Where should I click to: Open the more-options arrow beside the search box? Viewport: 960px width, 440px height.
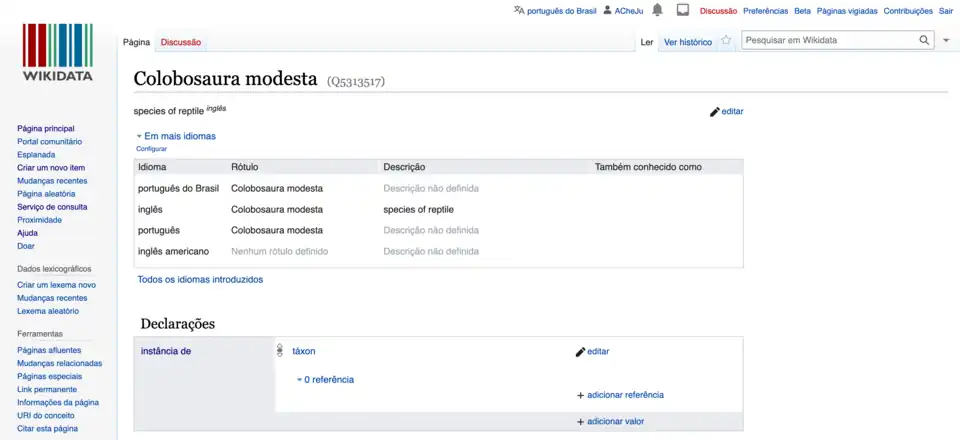946,40
